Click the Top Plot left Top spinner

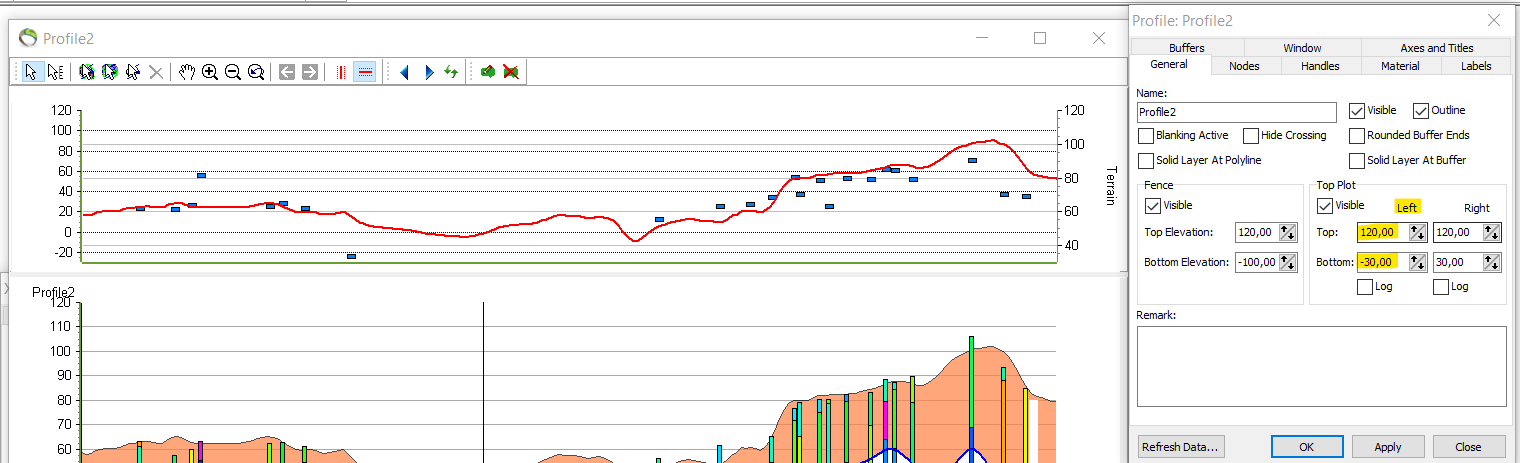(1417, 232)
